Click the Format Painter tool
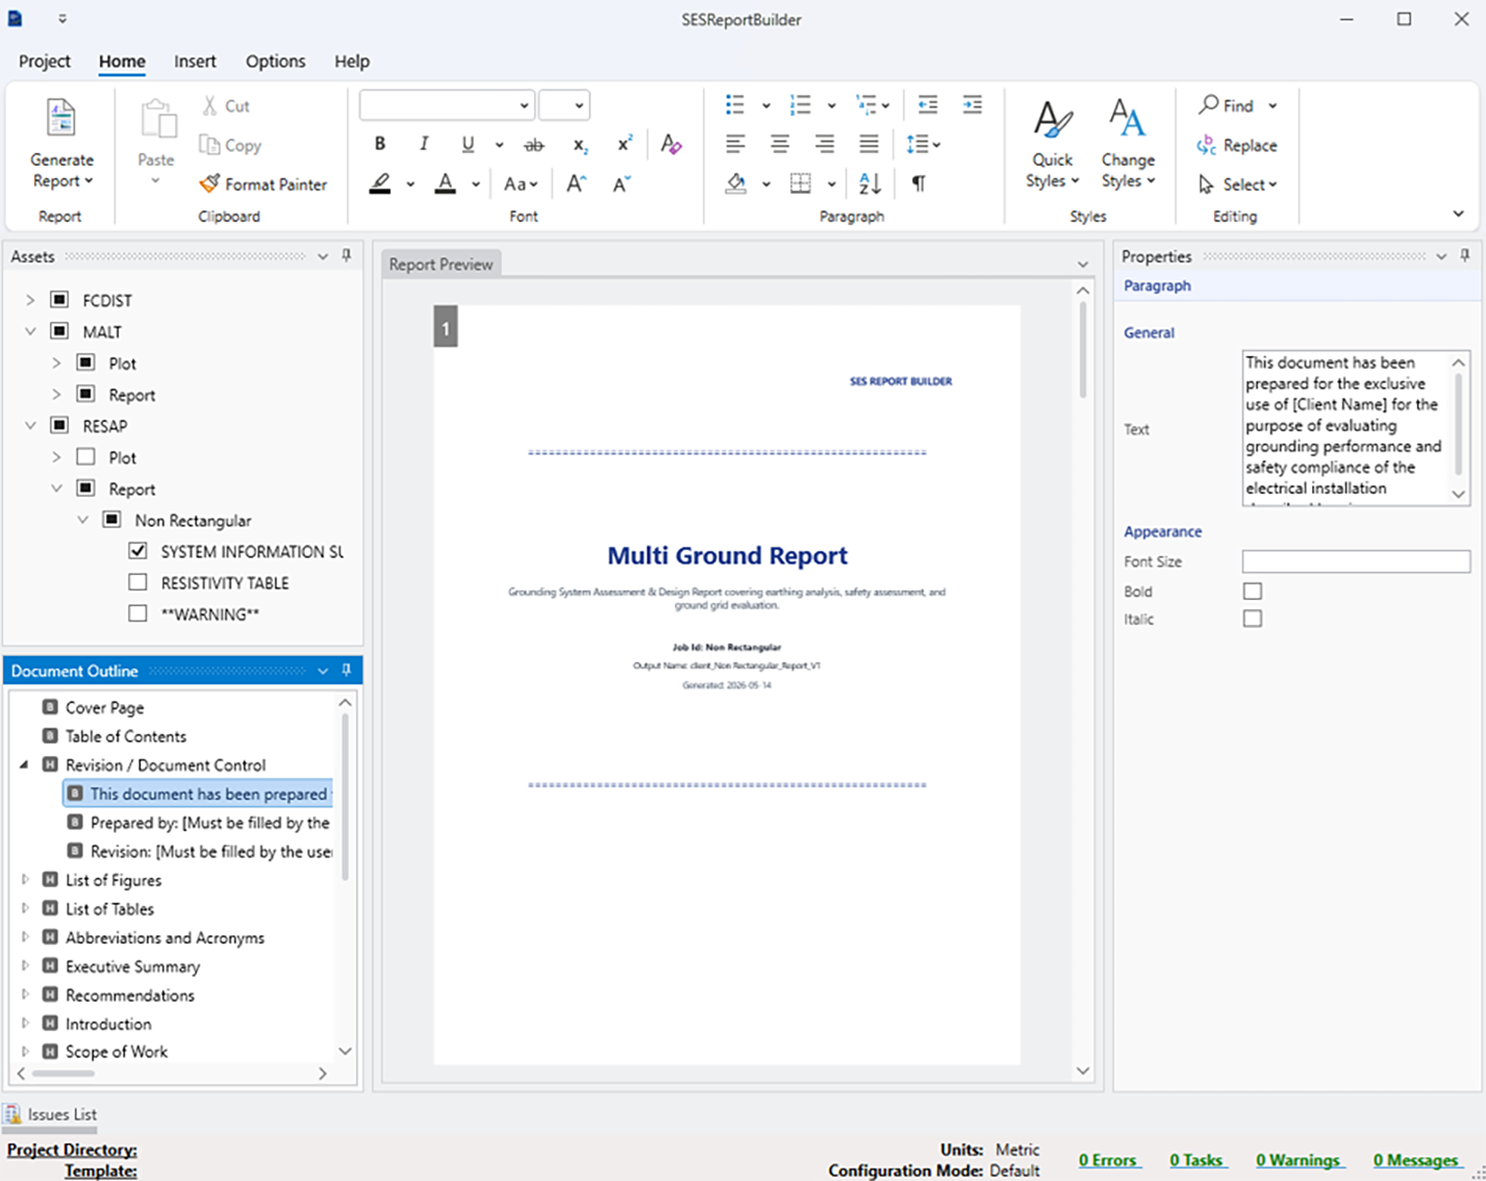The width and height of the screenshot is (1486, 1181). [x=263, y=184]
